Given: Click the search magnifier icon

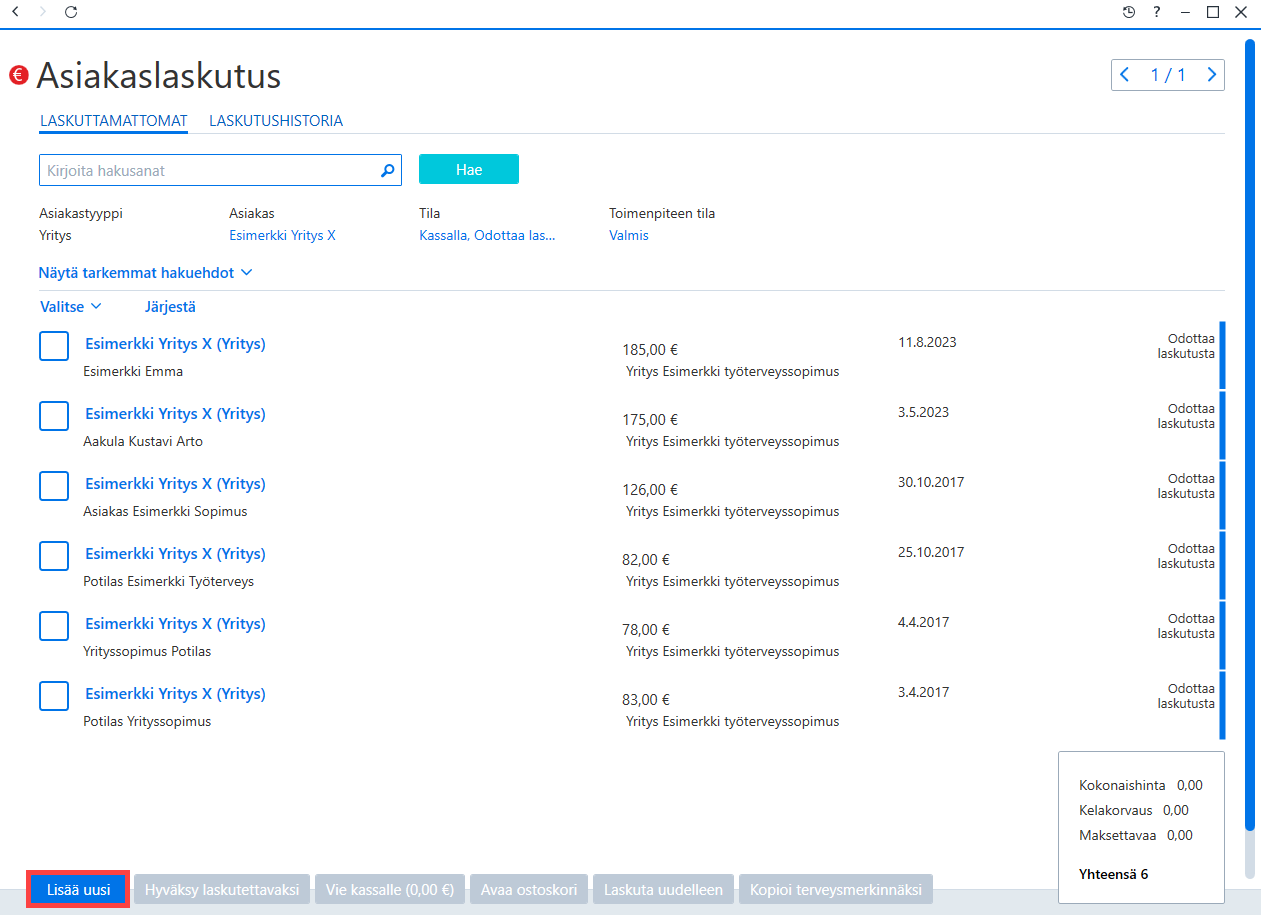Looking at the screenshot, I should 388,171.
